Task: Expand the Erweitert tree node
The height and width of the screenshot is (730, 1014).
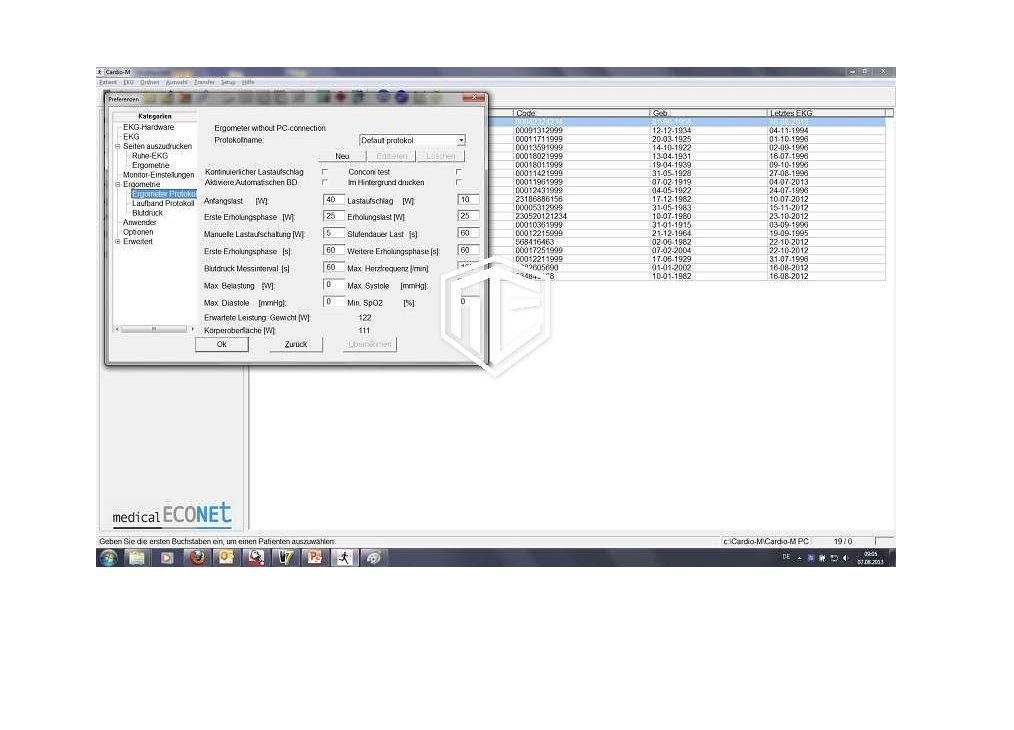Action: tap(118, 241)
